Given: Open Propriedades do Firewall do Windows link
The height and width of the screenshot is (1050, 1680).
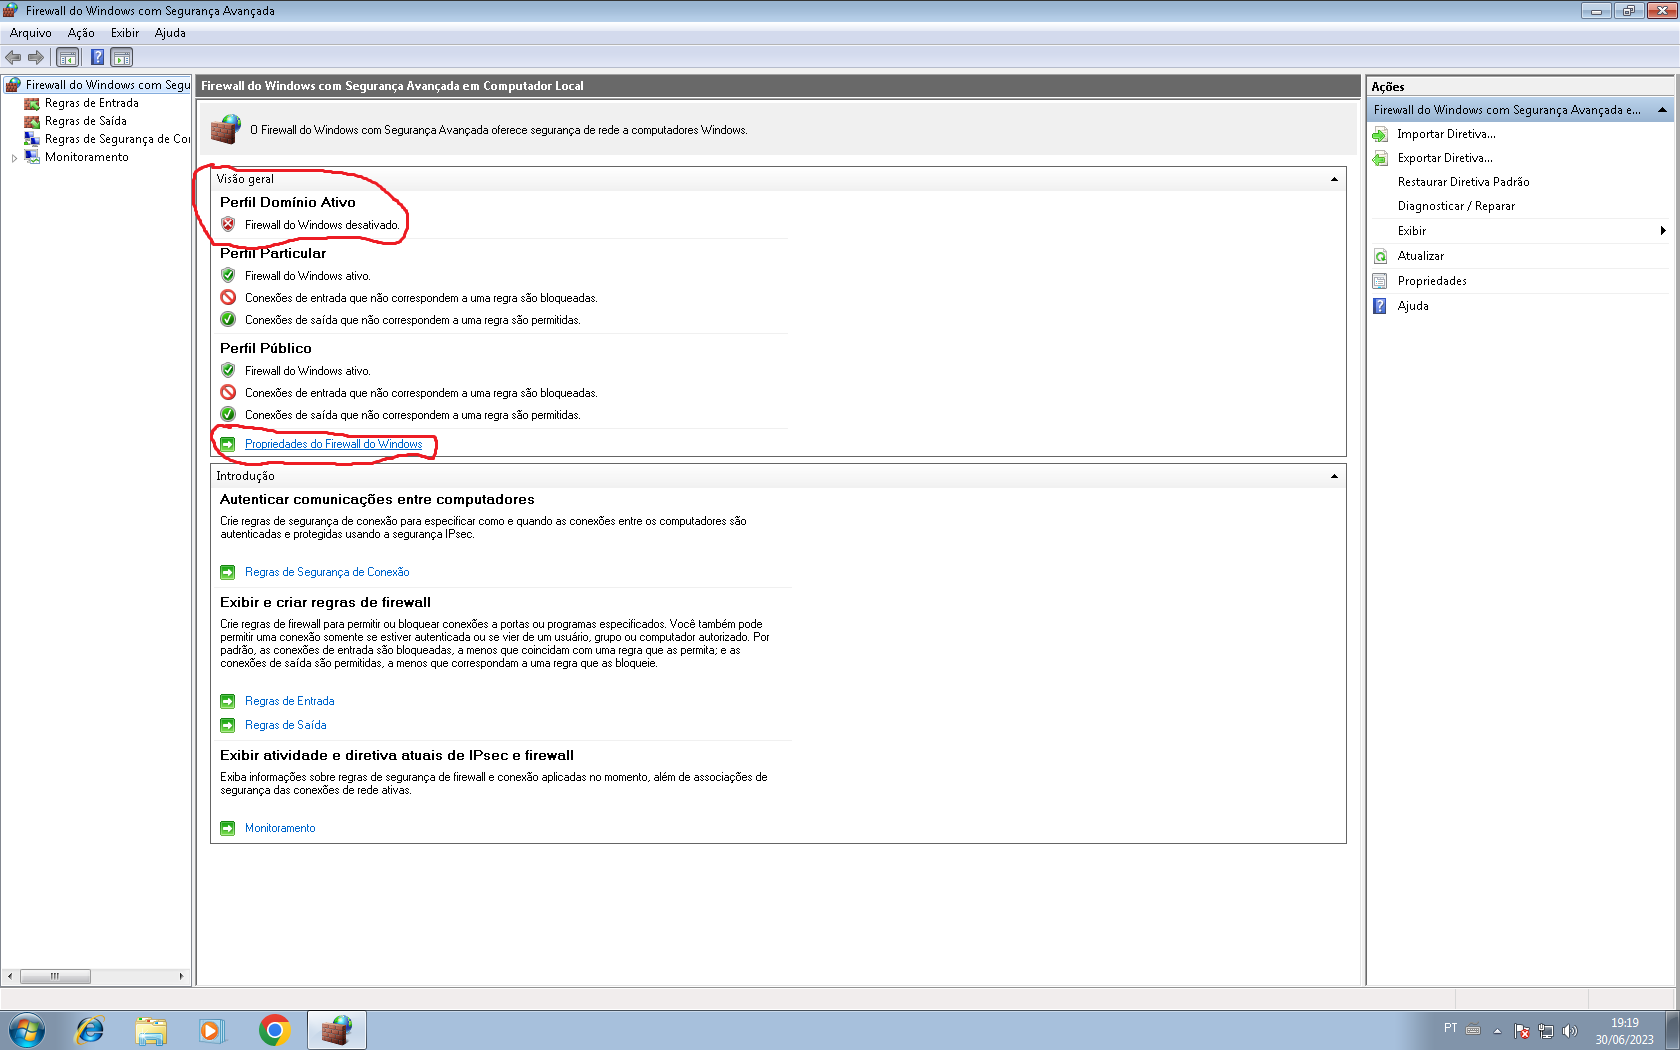Looking at the screenshot, I should pyautogui.click(x=333, y=444).
